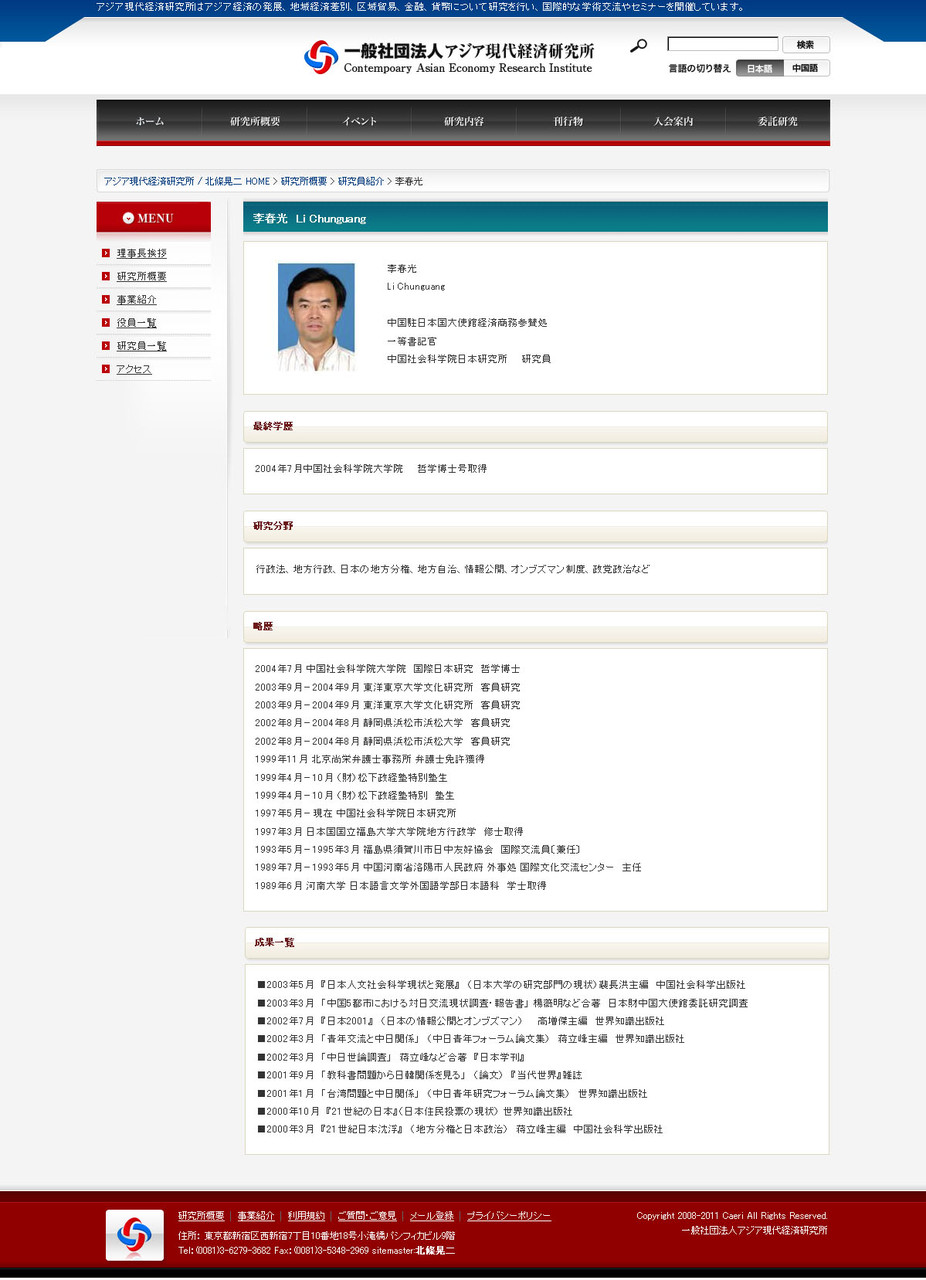Click the site logo in the header
The width and height of the screenshot is (926, 1280).
[448, 57]
